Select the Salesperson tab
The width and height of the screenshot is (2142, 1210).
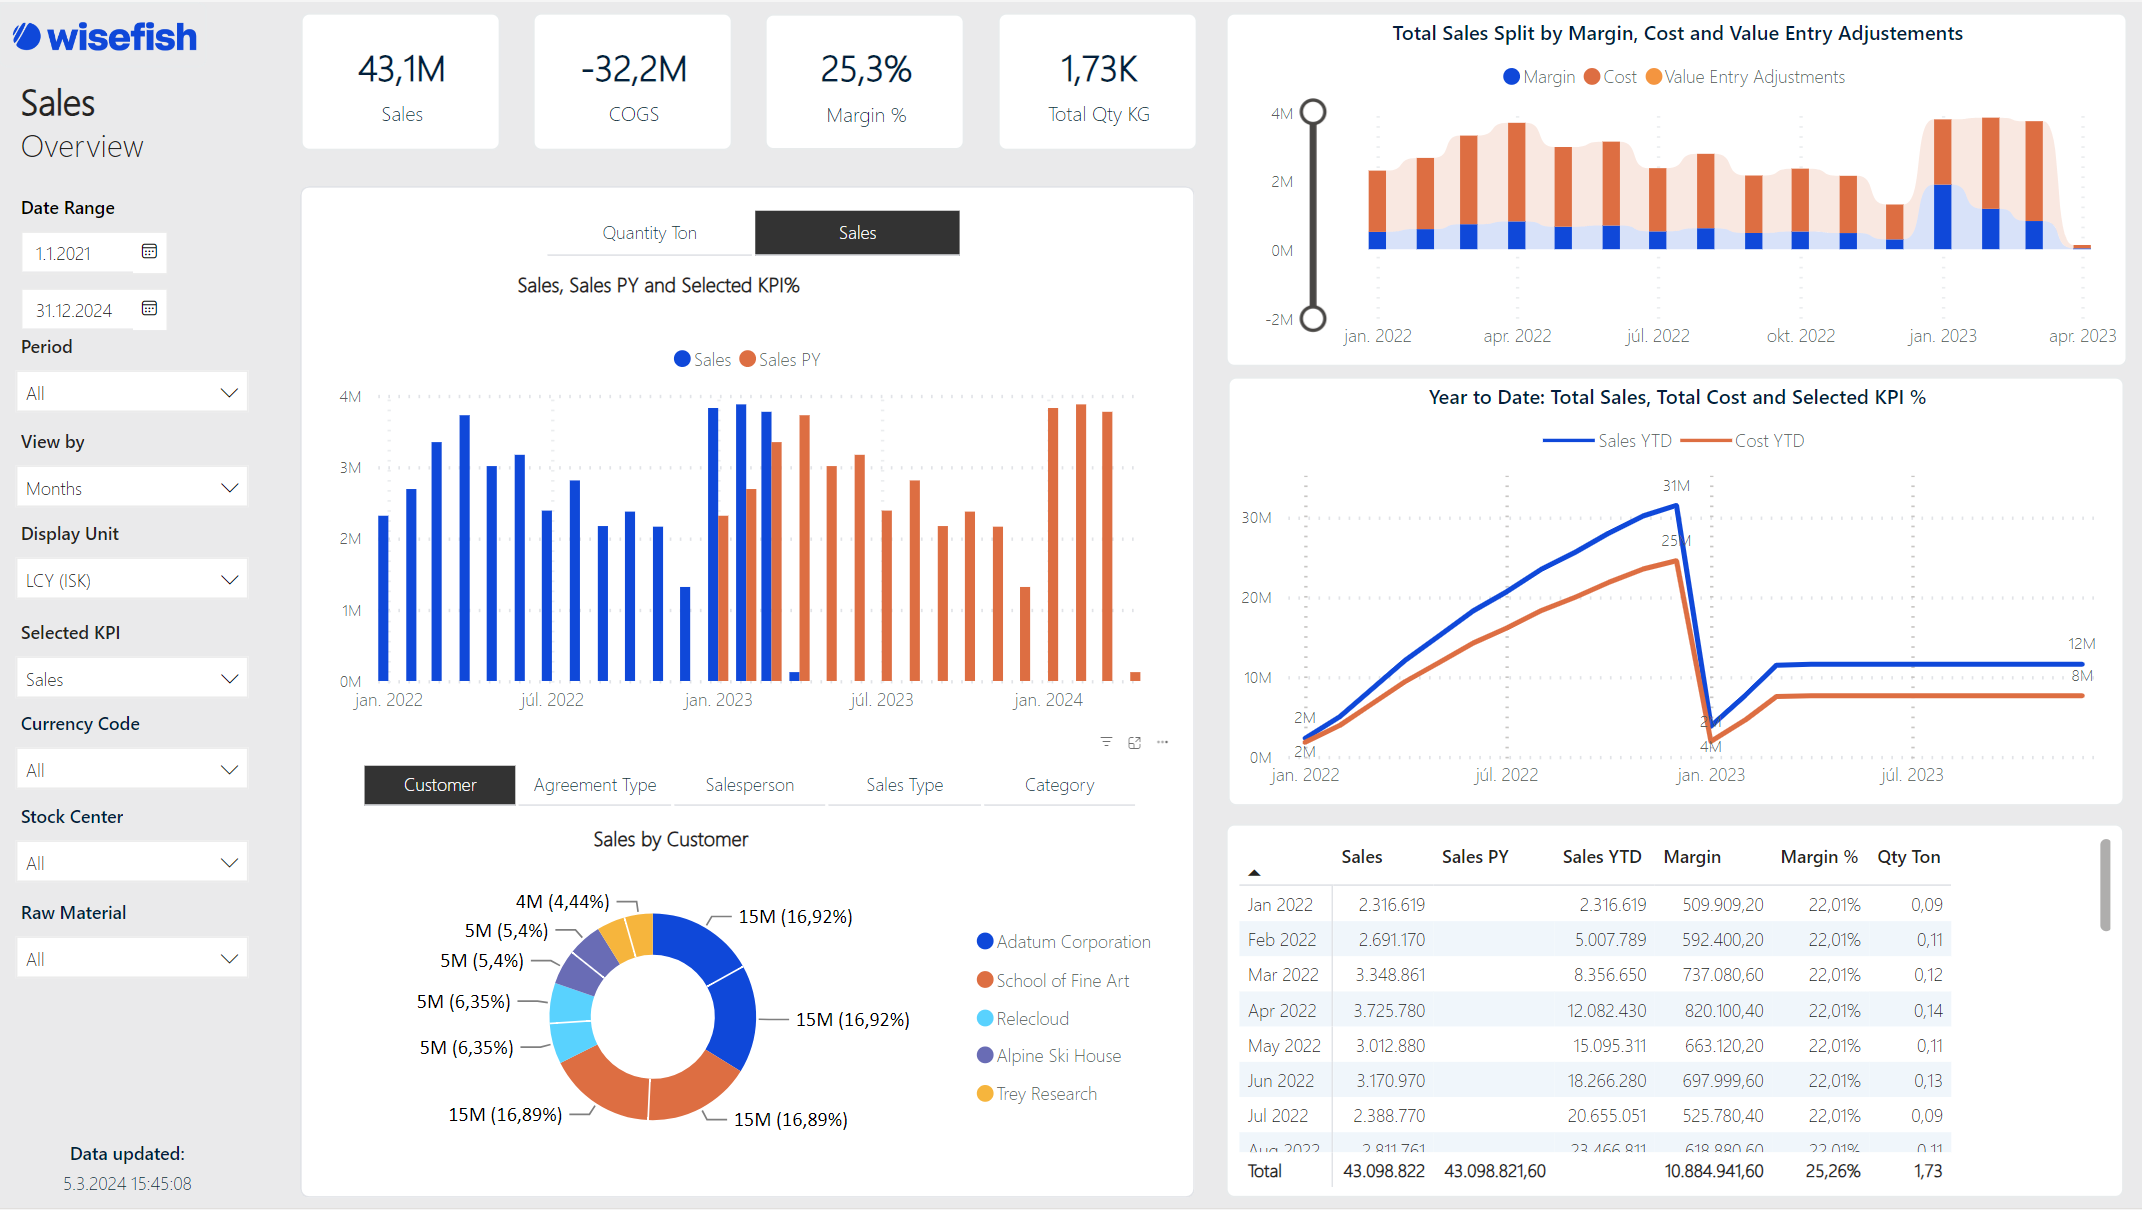click(x=749, y=785)
